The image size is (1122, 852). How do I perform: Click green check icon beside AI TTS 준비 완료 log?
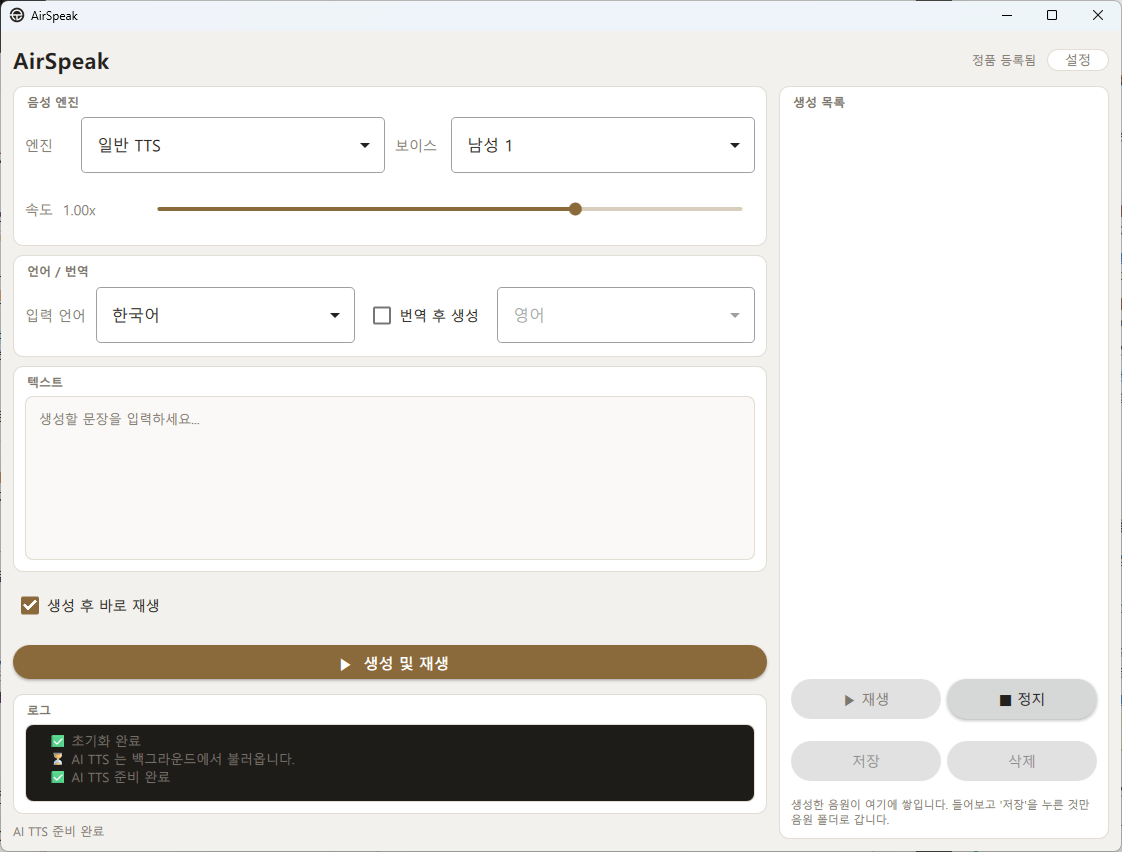pos(58,777)
